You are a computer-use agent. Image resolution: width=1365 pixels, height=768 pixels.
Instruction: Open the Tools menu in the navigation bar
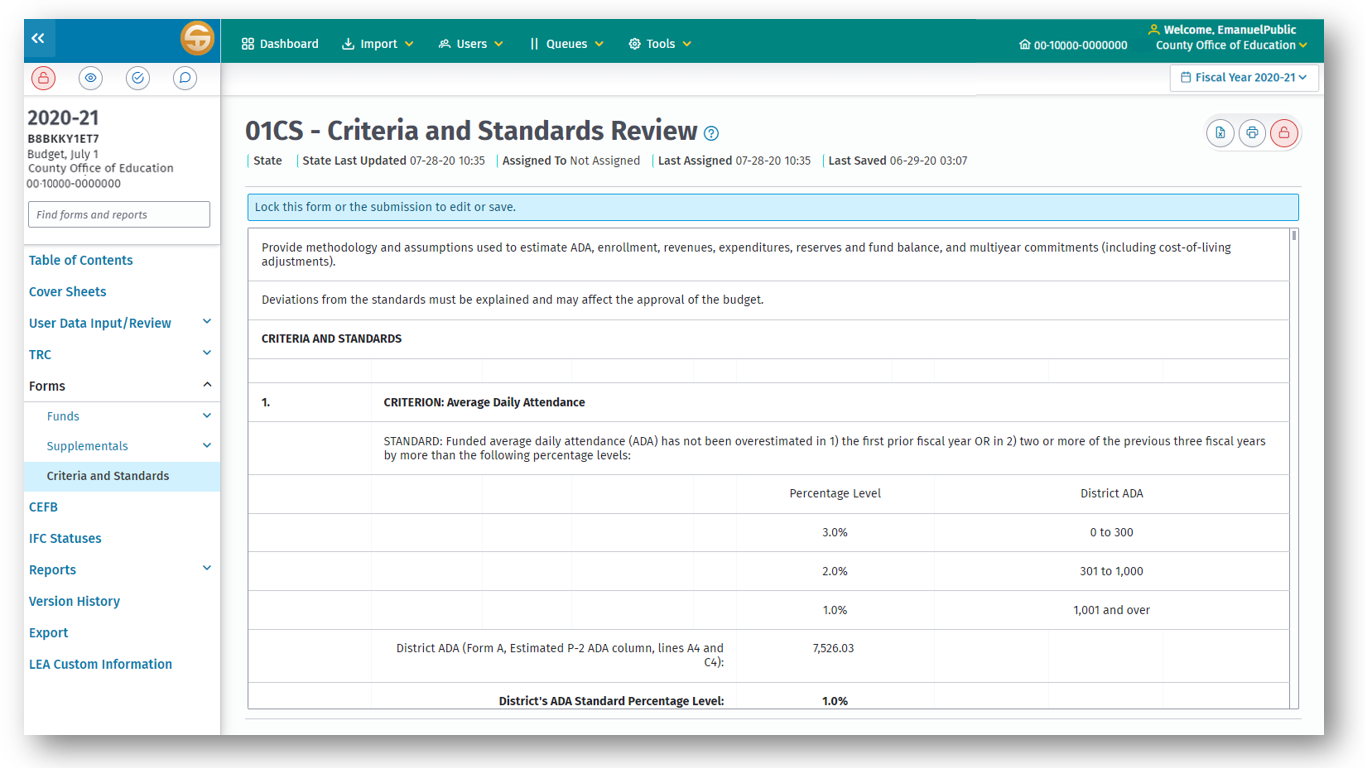[x=659, y=43]
